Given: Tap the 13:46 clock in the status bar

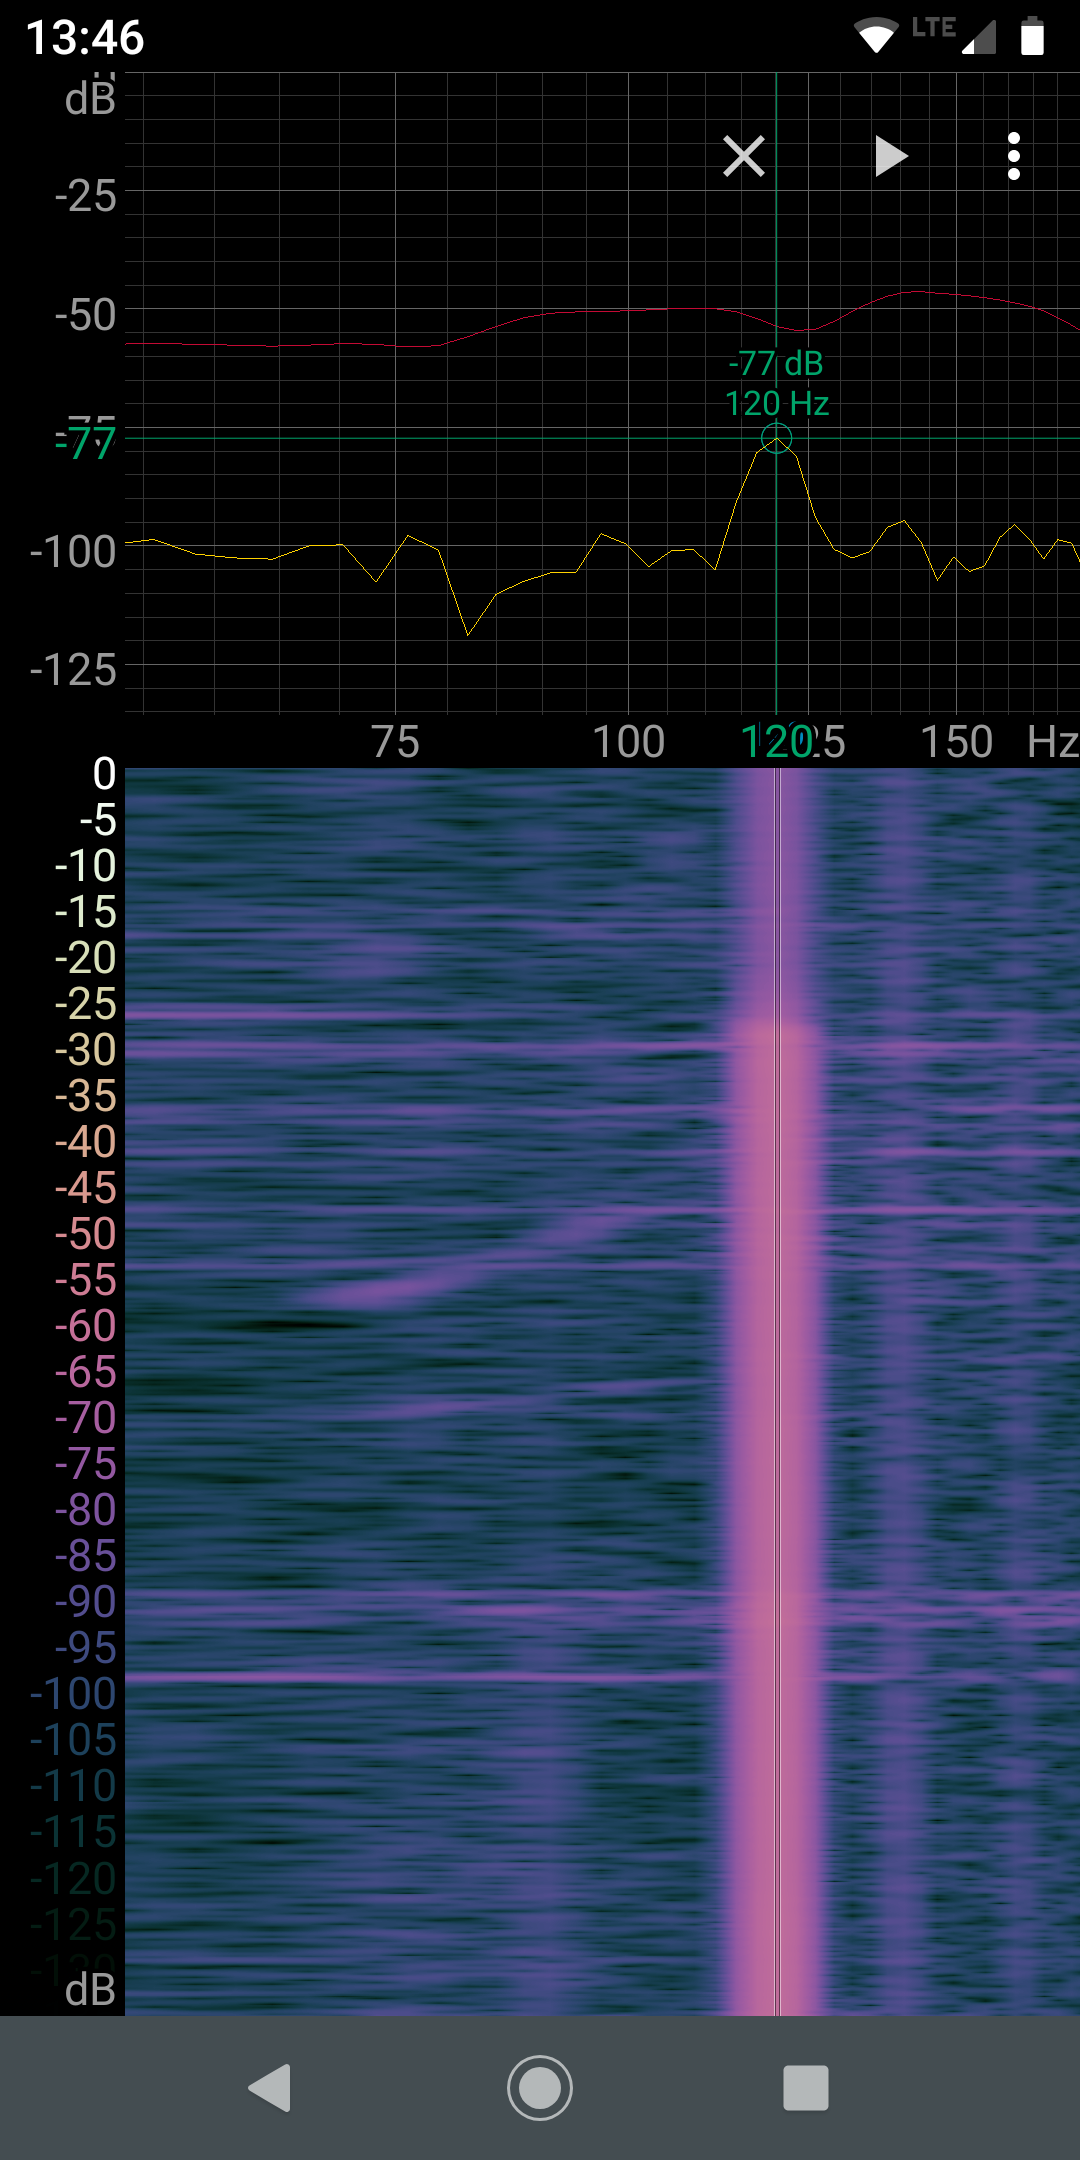Looking at the screenshot, I should click(x=85, y=38).
